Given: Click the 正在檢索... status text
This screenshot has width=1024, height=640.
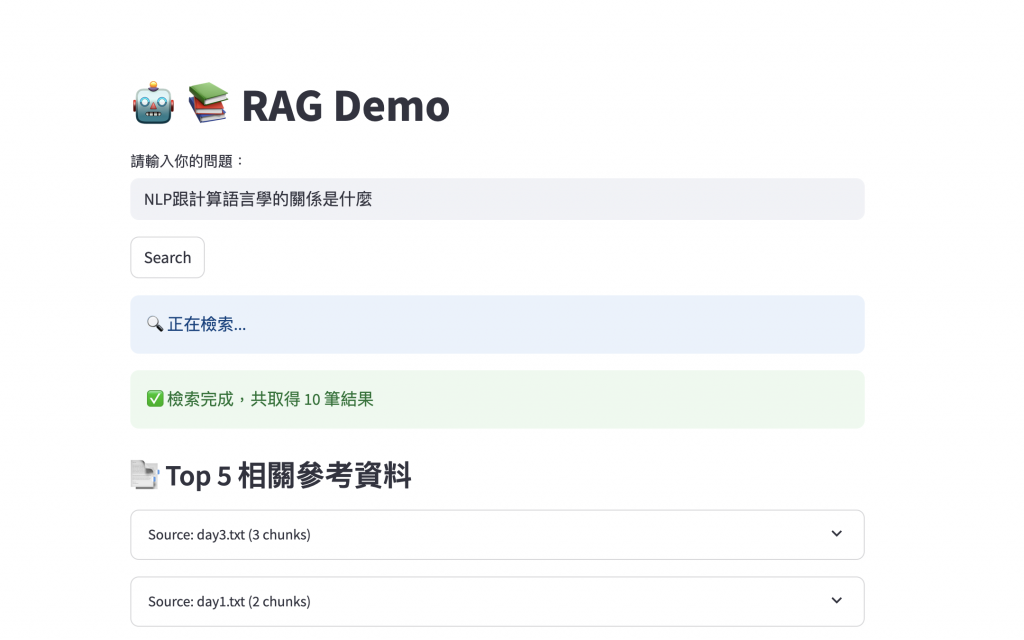Looking at the screenshot, I should point(206,325).
